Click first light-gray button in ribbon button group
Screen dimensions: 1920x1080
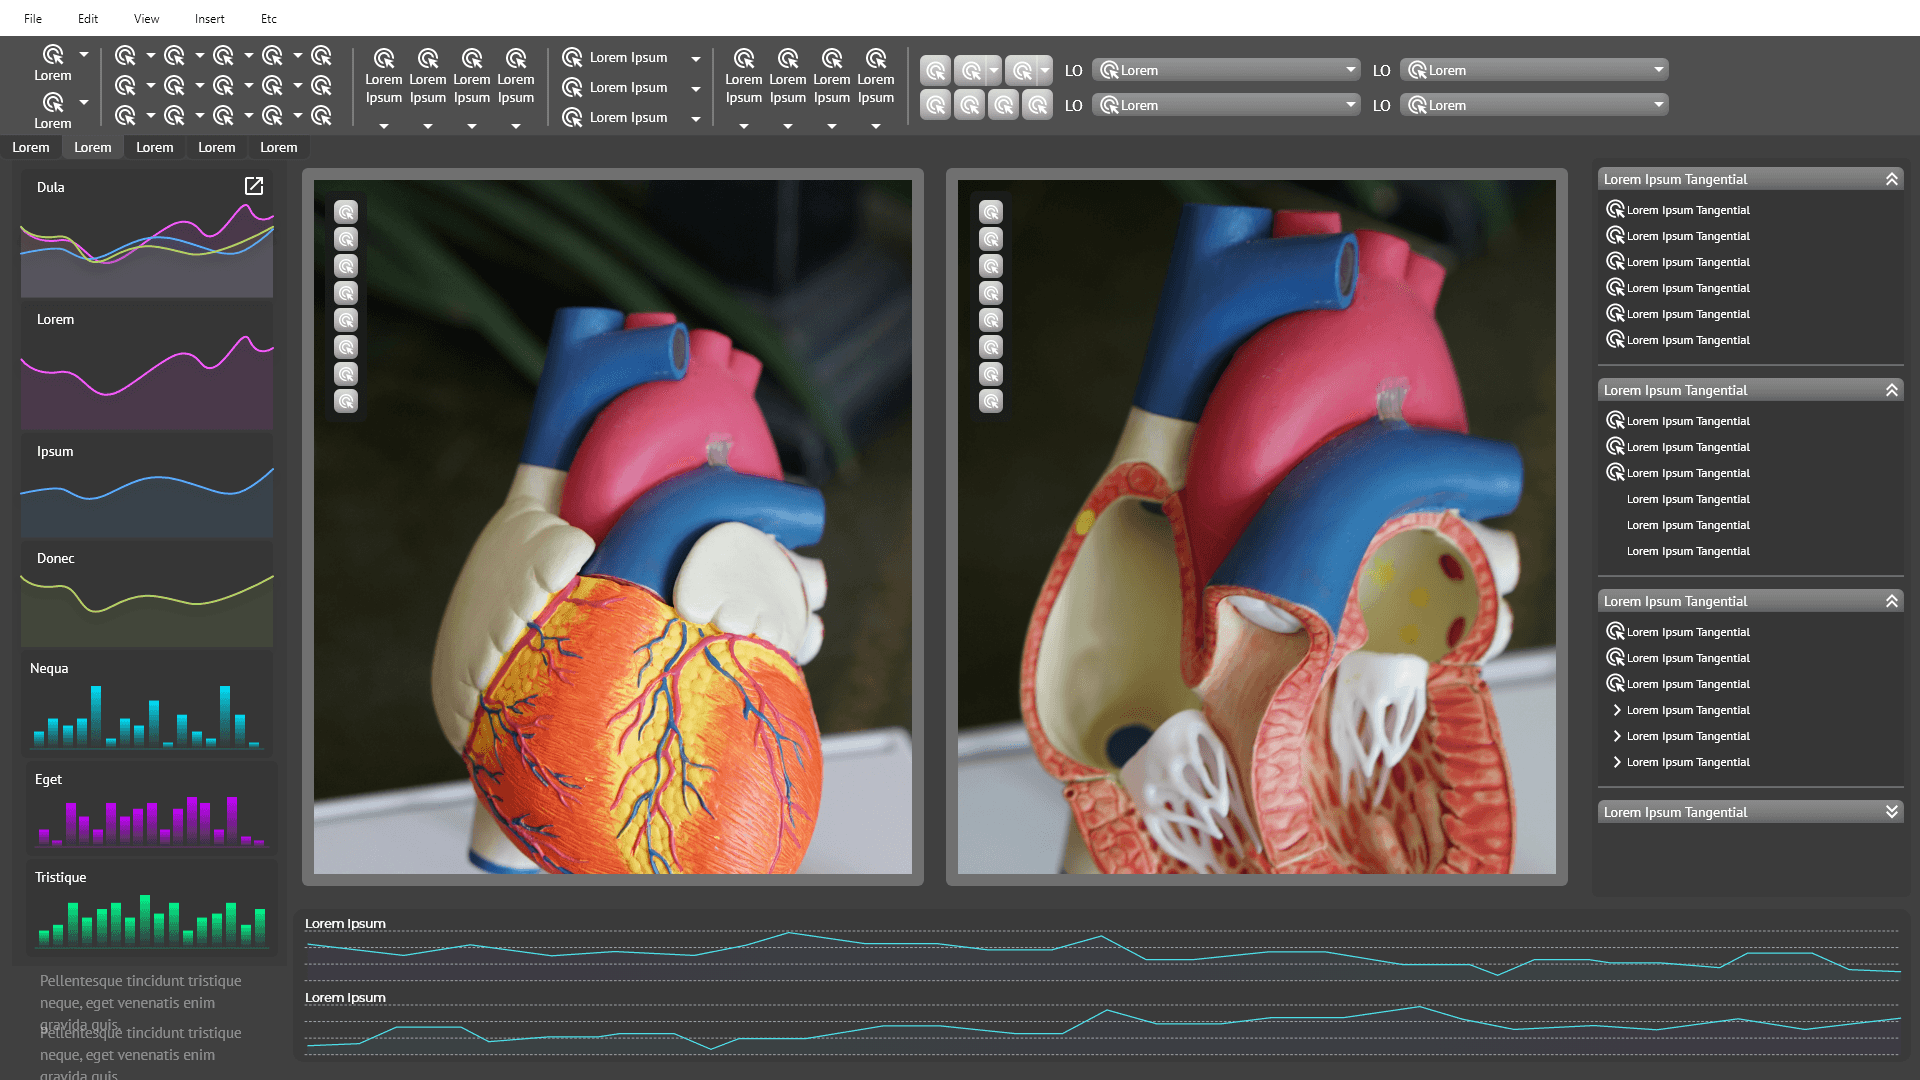tap(935, 71)
